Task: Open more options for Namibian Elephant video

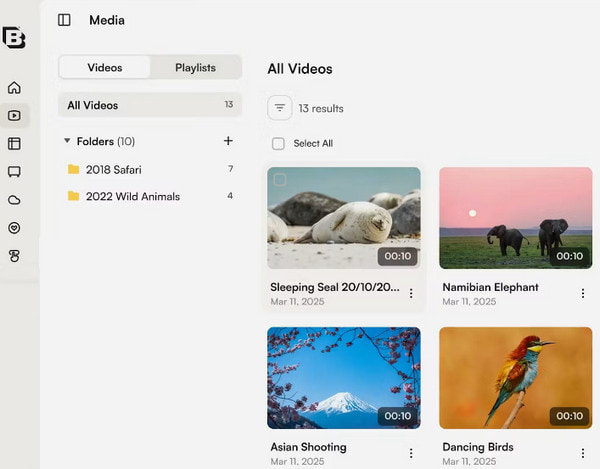Action: [583, 293]
